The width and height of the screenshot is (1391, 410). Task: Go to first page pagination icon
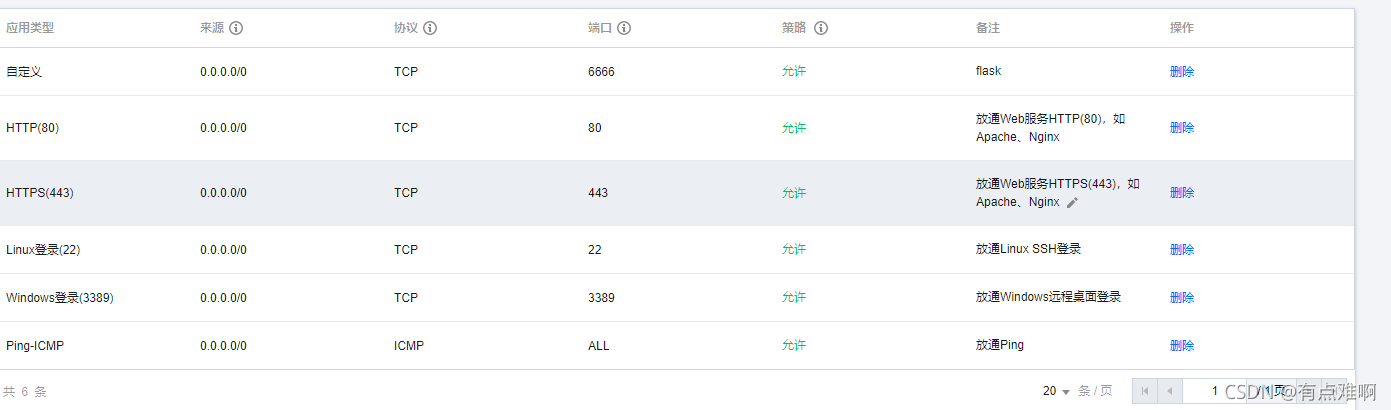pos(1144,391)
